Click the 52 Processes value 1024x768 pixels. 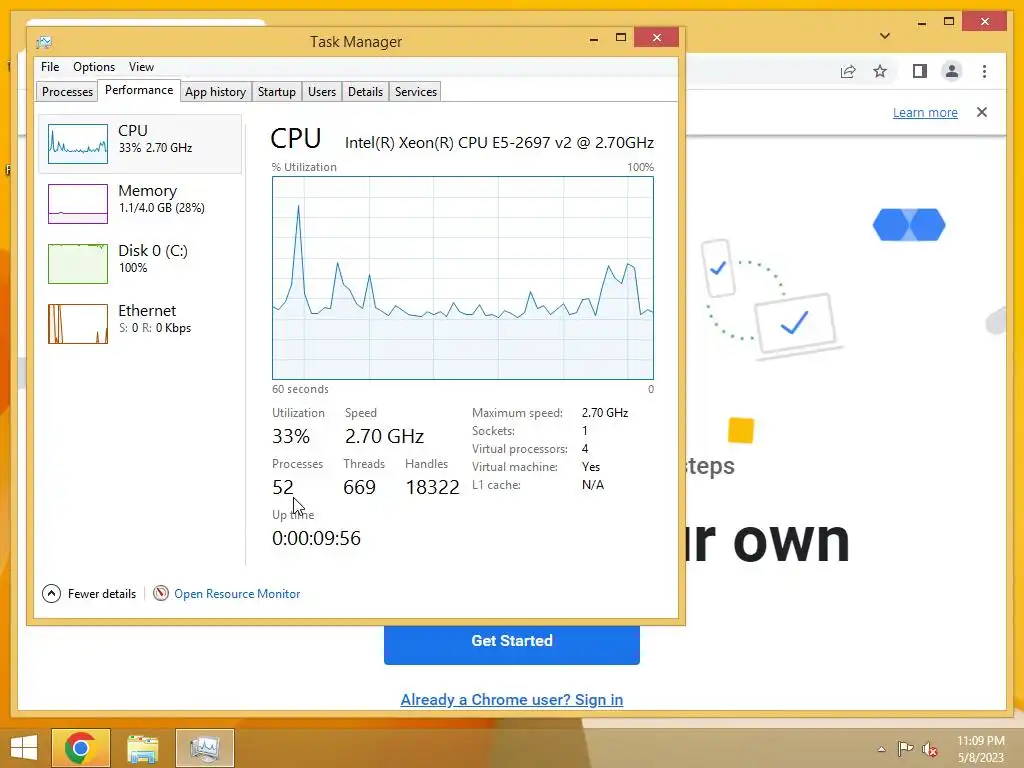click(283, 487)
